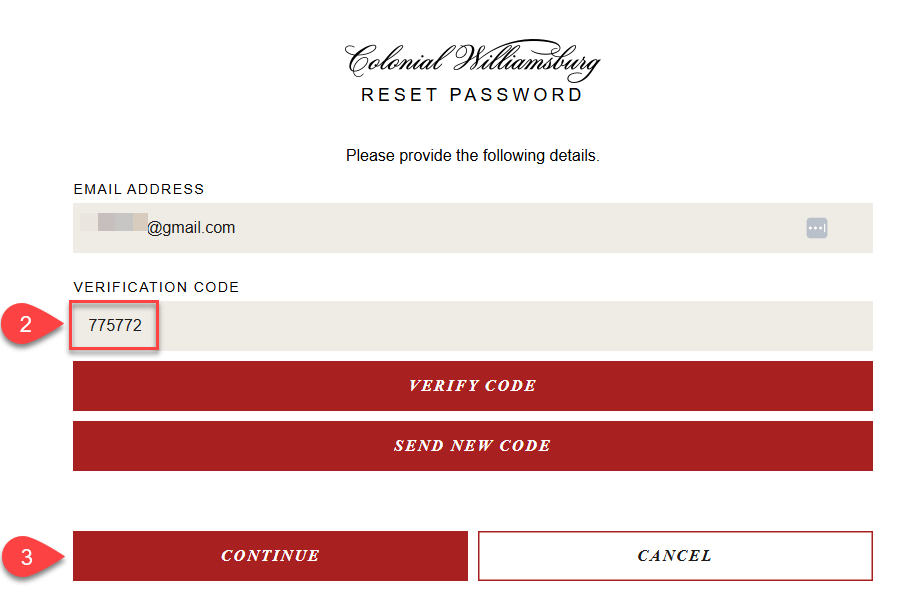Click the blank area of verification code field
Image resolution: width=916 pixels, height=613 pixels.
tap(514, 326)
